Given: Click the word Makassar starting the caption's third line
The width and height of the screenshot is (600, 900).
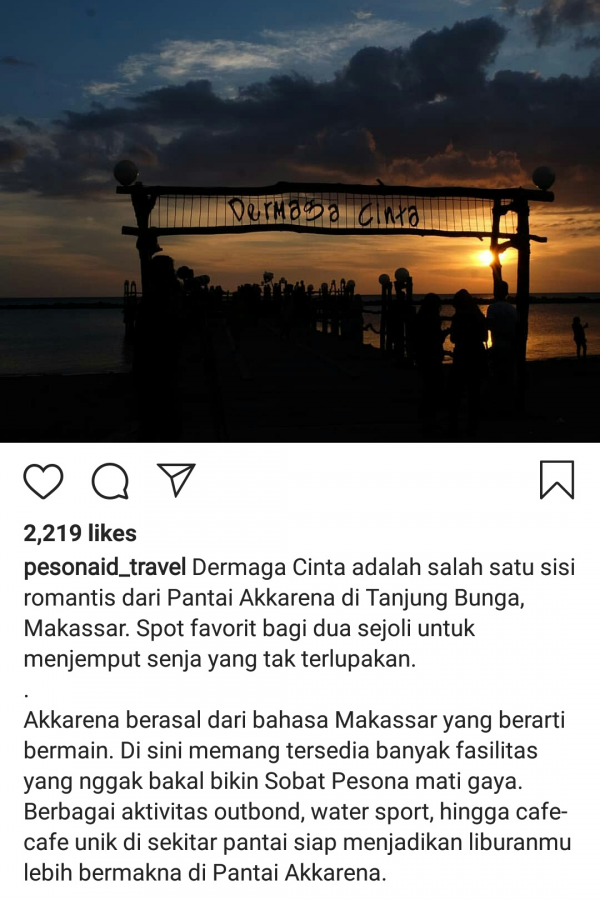Looking at the screenshot, I should tap(76, 629).
